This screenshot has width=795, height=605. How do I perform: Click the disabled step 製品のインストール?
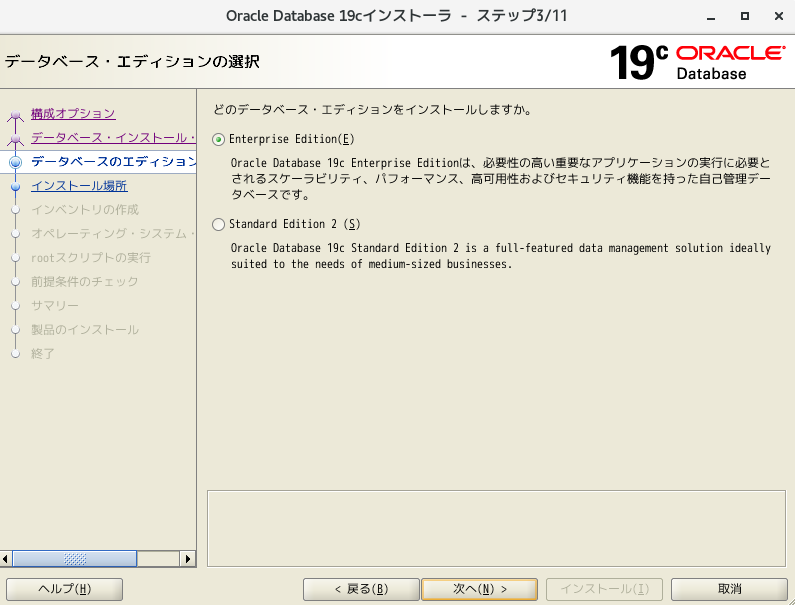[x=85, y=330]
